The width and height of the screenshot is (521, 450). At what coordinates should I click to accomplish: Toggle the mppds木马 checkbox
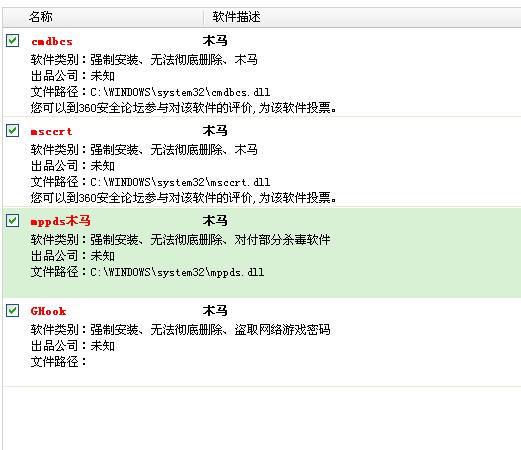(12, 221)
